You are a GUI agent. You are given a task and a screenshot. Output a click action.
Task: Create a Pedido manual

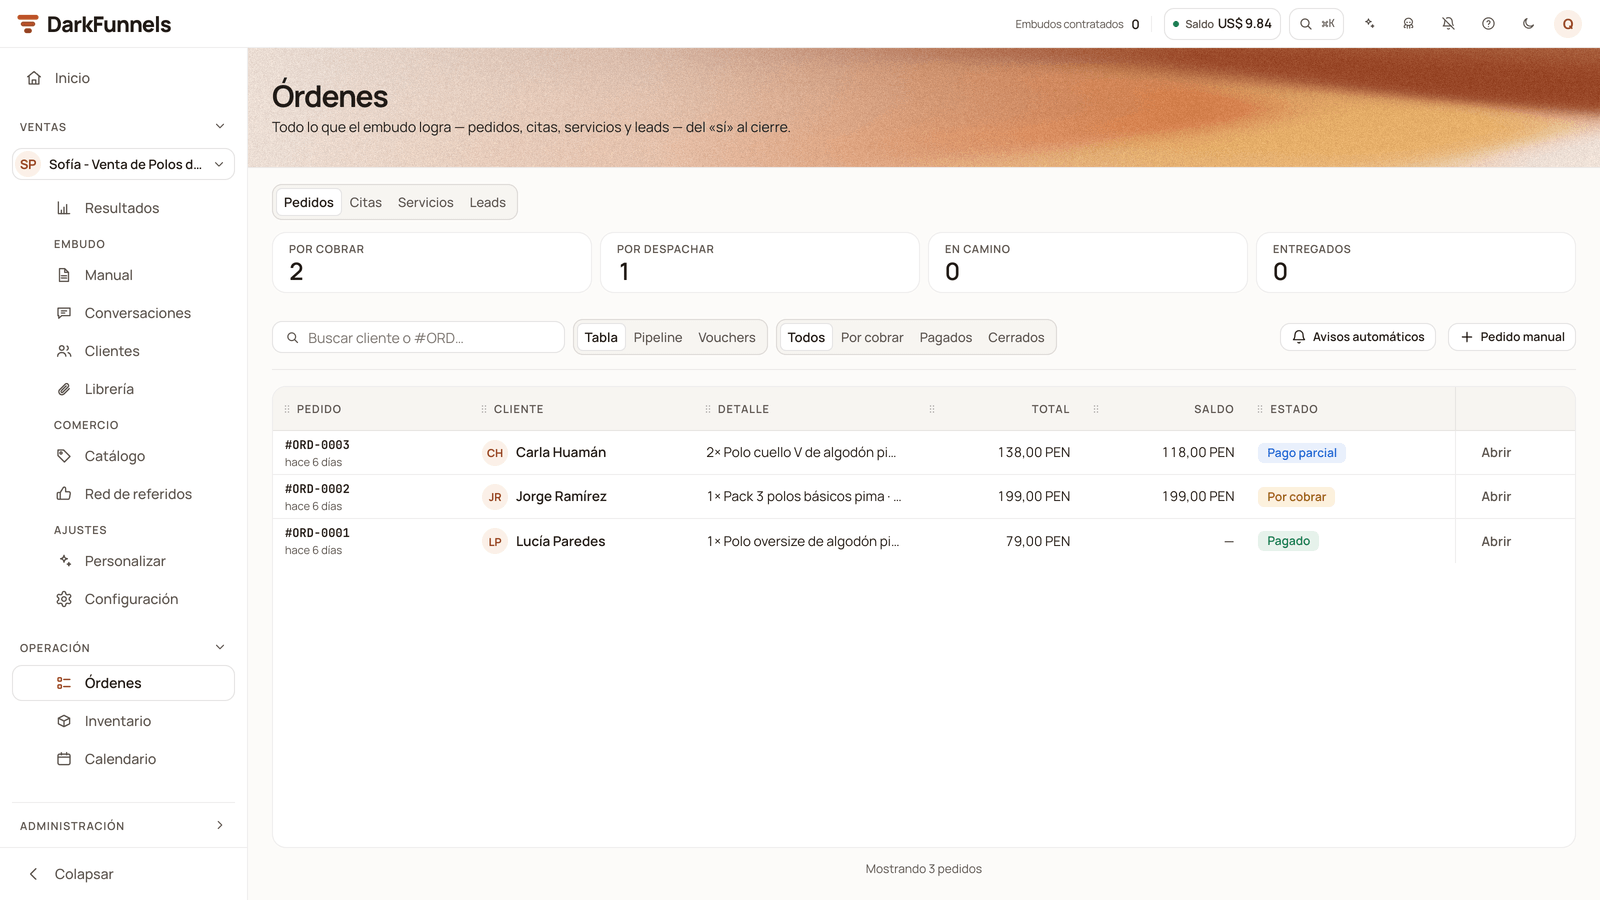point(1512,337)
